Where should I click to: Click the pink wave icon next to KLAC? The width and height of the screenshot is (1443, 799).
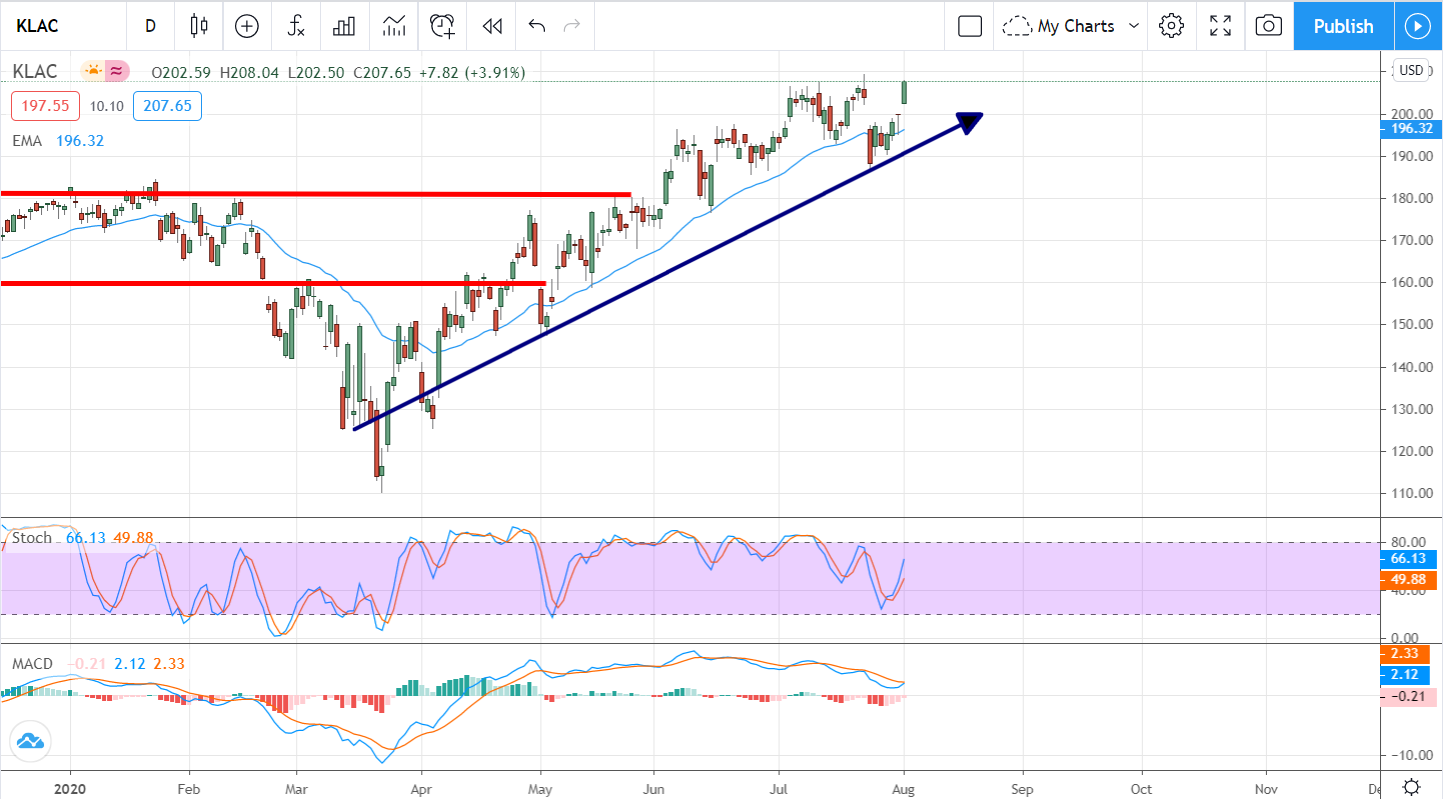(118, 71)
